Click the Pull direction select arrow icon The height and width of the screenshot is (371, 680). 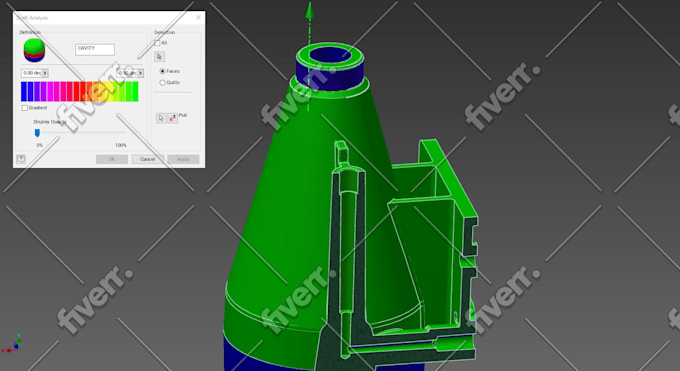pyautogui.click(x=161, y=118)
